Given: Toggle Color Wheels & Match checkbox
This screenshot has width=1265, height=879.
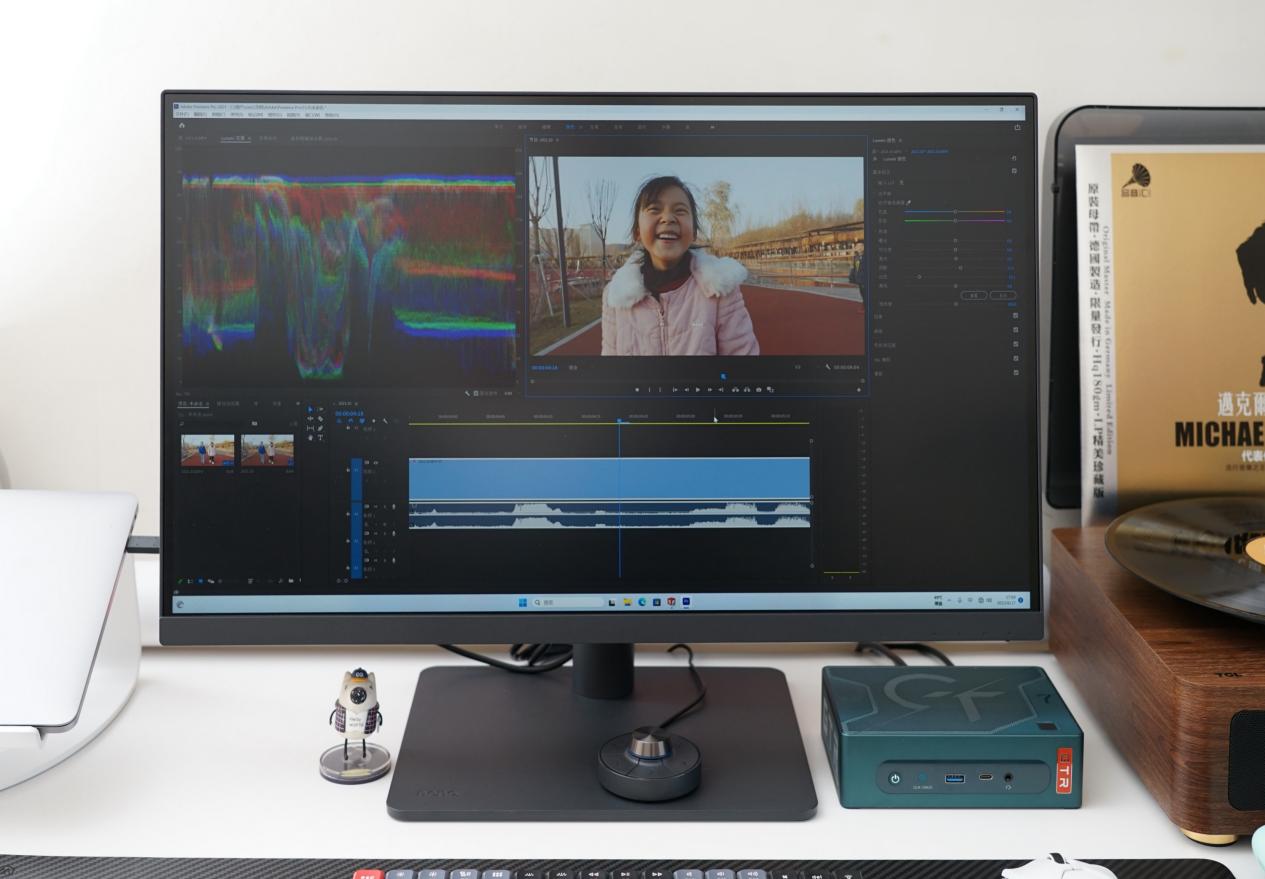Looking at the screenshot, I should (1016, 344).
